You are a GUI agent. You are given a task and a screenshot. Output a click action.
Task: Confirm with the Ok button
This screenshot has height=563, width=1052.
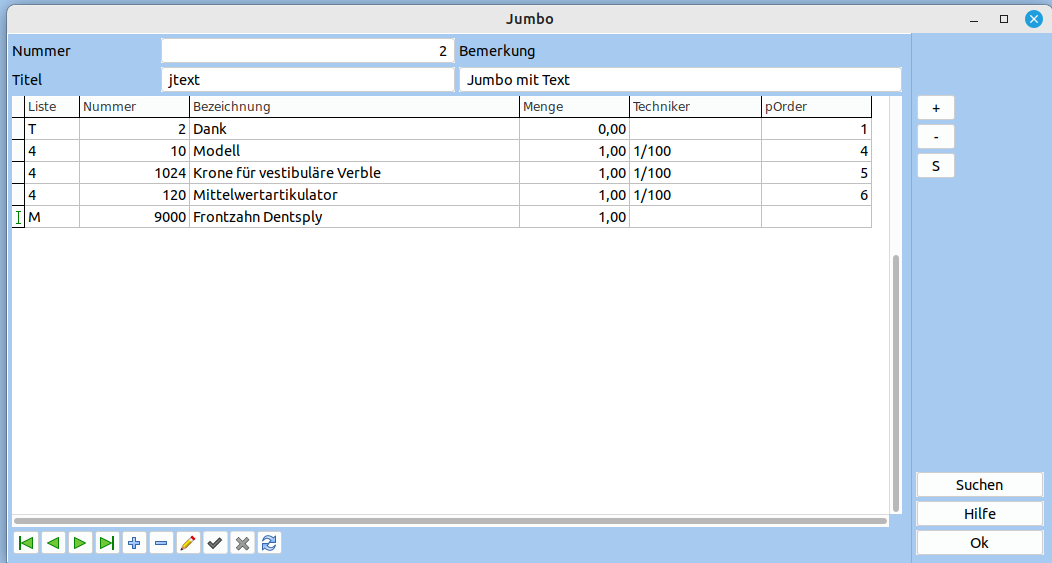[x=979, y=543]
